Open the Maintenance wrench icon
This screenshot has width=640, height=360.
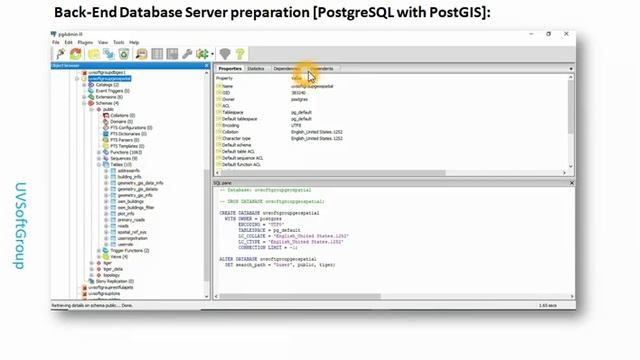click(x=187, y=54)
